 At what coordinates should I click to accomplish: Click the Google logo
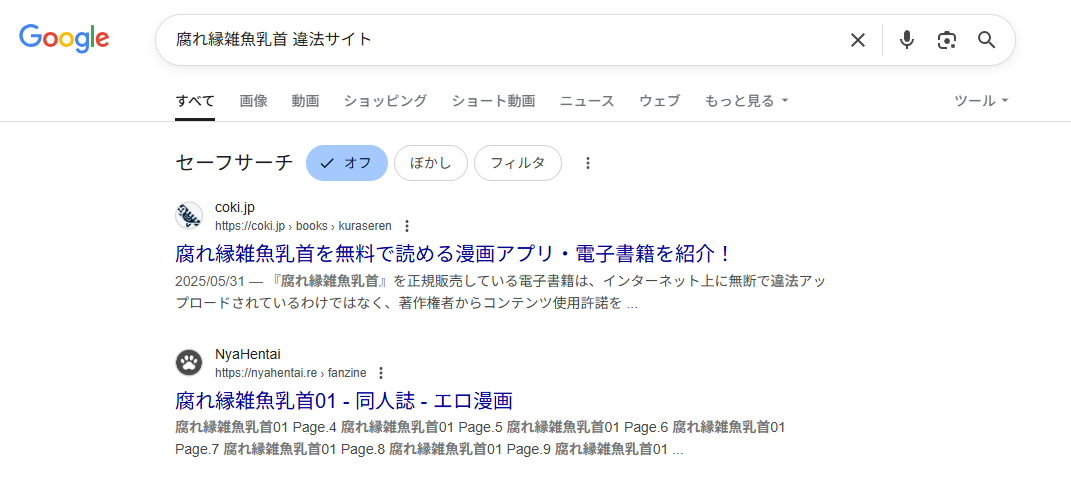pos(64,38)
